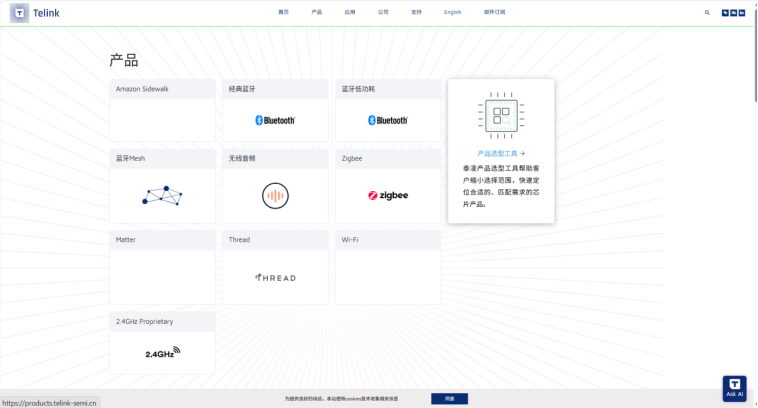The image size is (758, 408).
Task: Open the 经典蓝牙 product heading
Action: tap(242, 89)
